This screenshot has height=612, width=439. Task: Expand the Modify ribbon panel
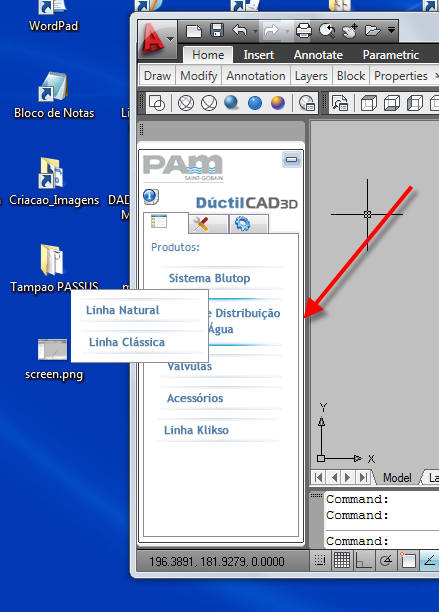tap(199, 75)
